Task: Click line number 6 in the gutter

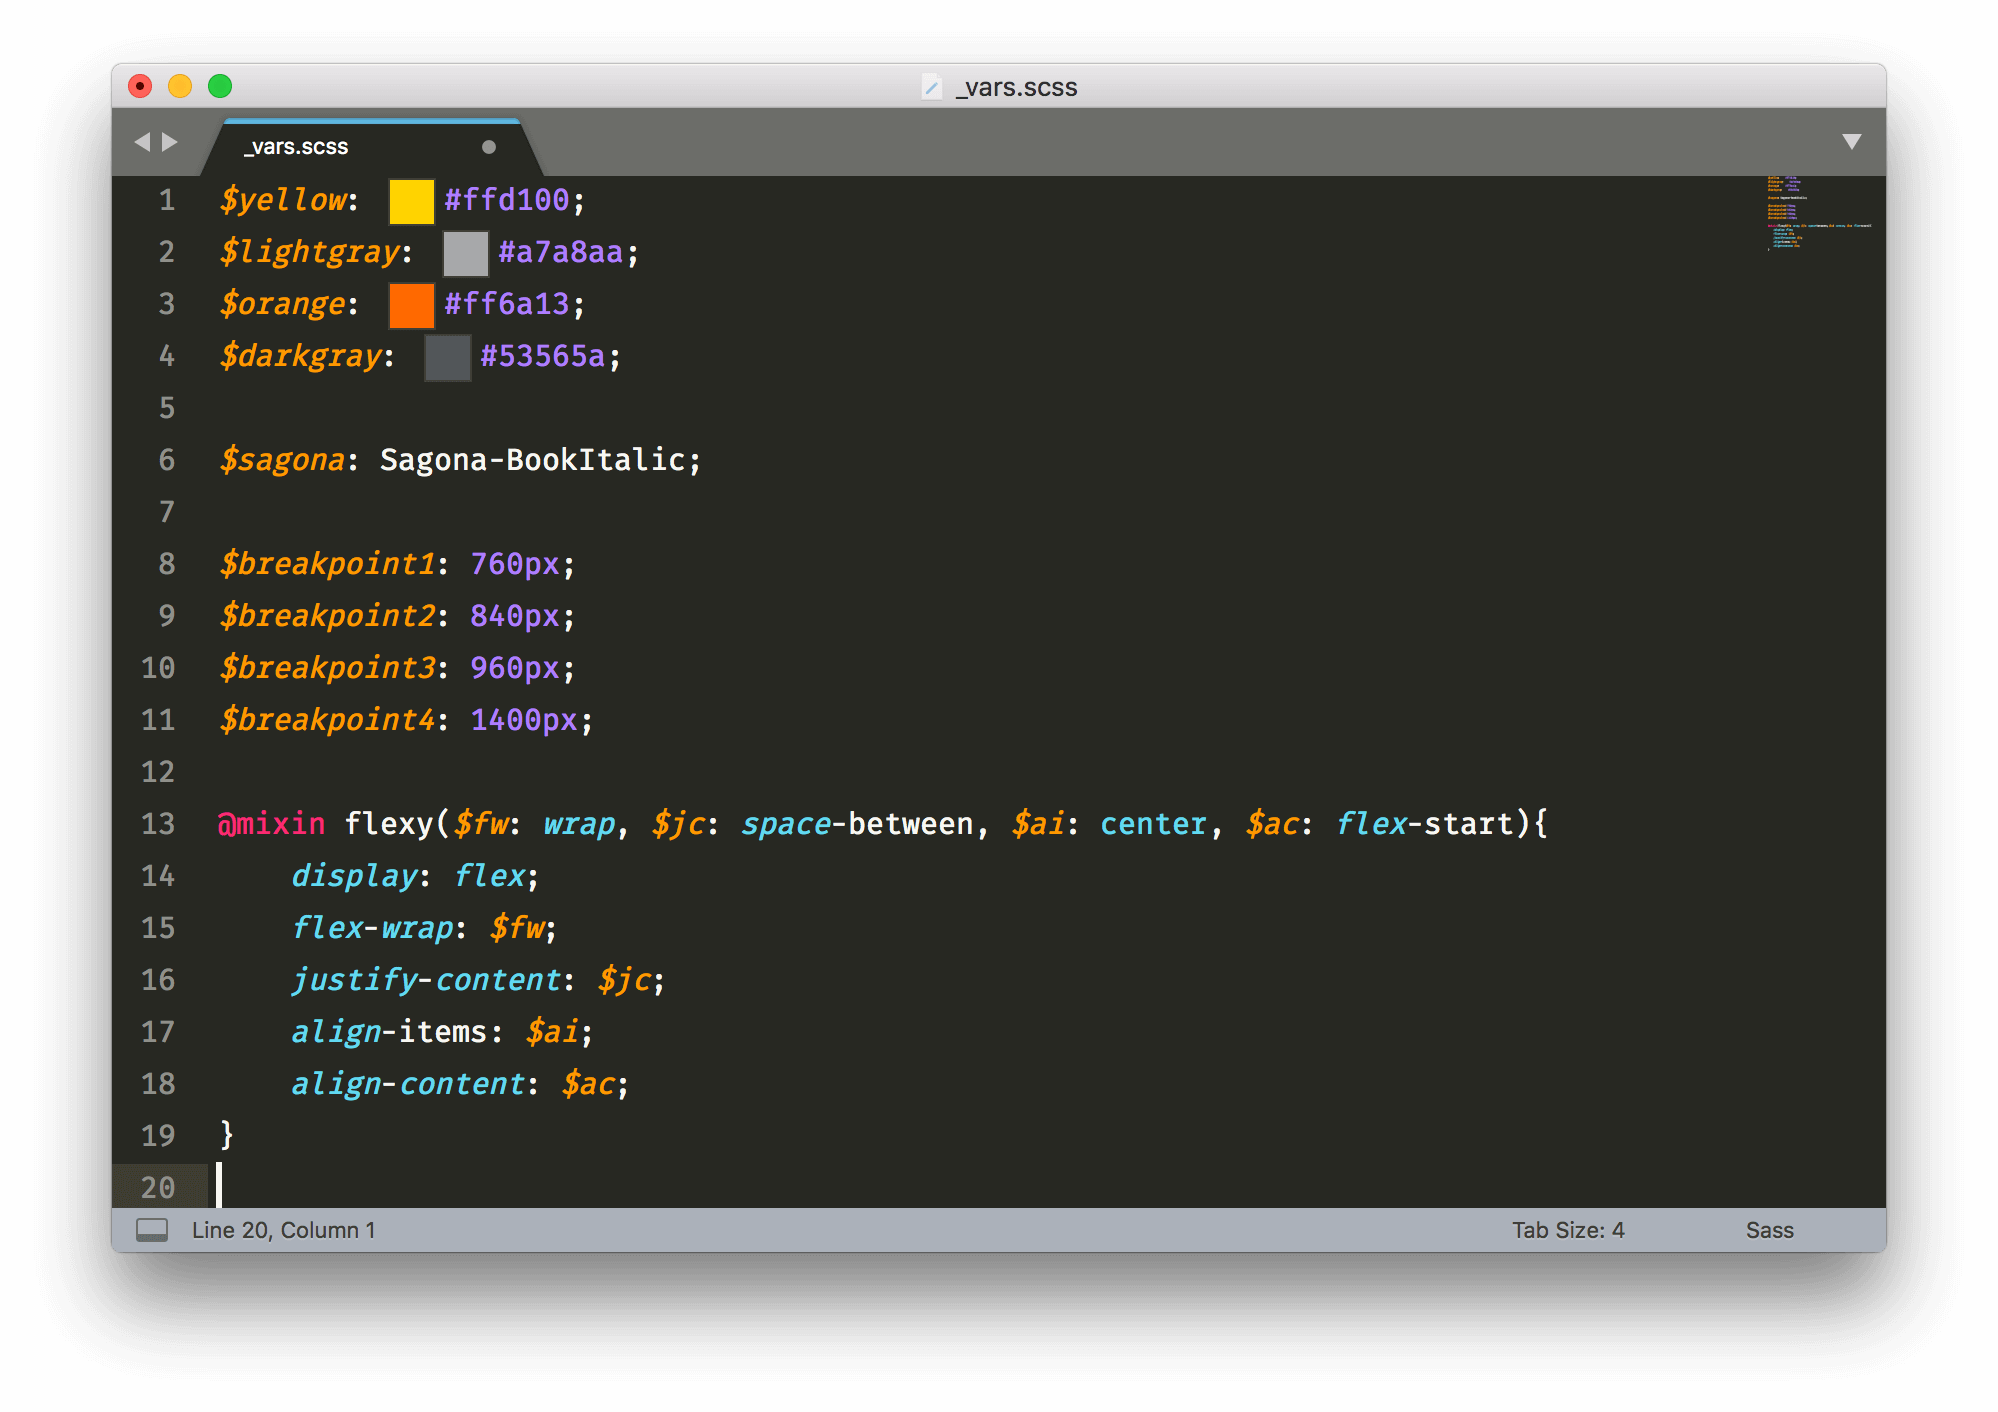Action: (166, 460)
